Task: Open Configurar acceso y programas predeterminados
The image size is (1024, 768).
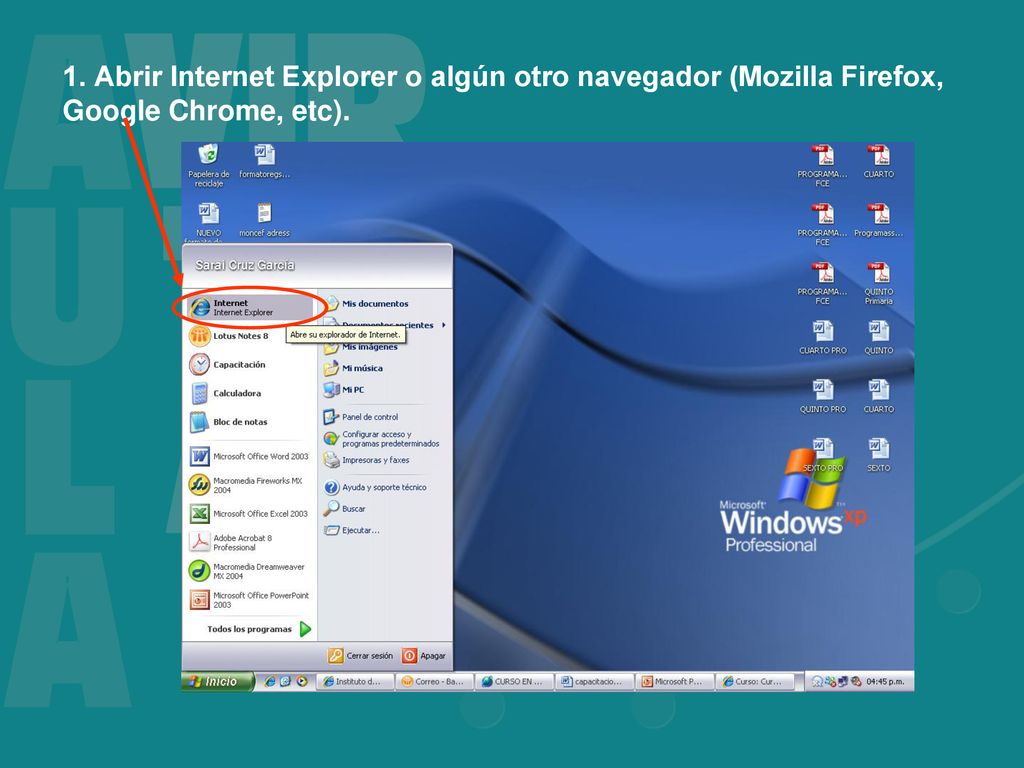Action: click(x=381, y=439)
